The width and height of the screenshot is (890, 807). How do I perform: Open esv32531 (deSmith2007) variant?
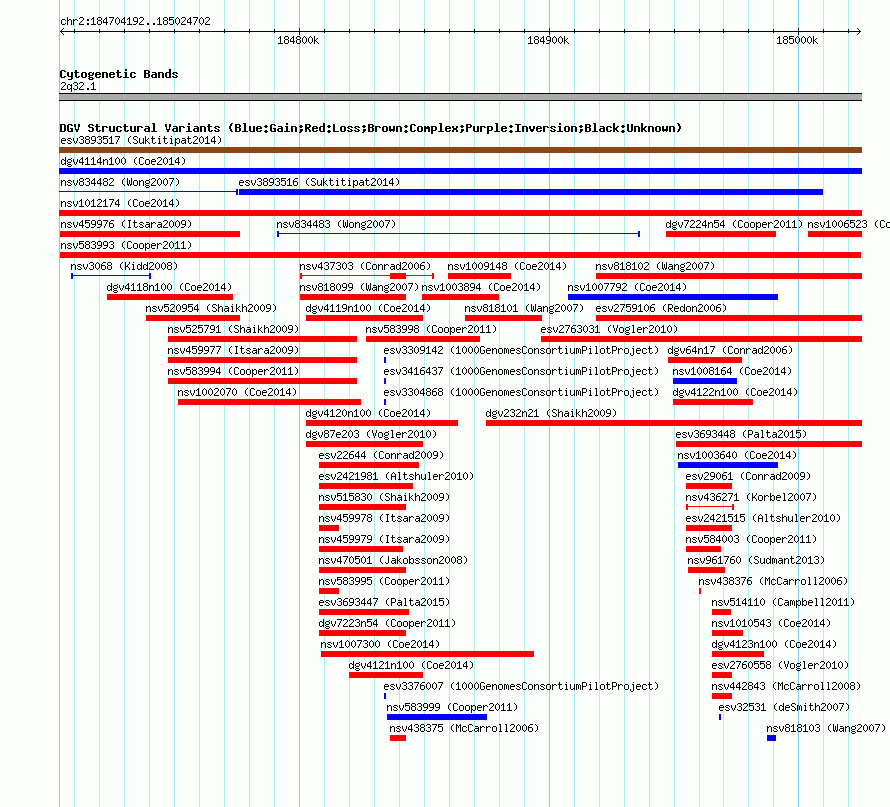720,717
